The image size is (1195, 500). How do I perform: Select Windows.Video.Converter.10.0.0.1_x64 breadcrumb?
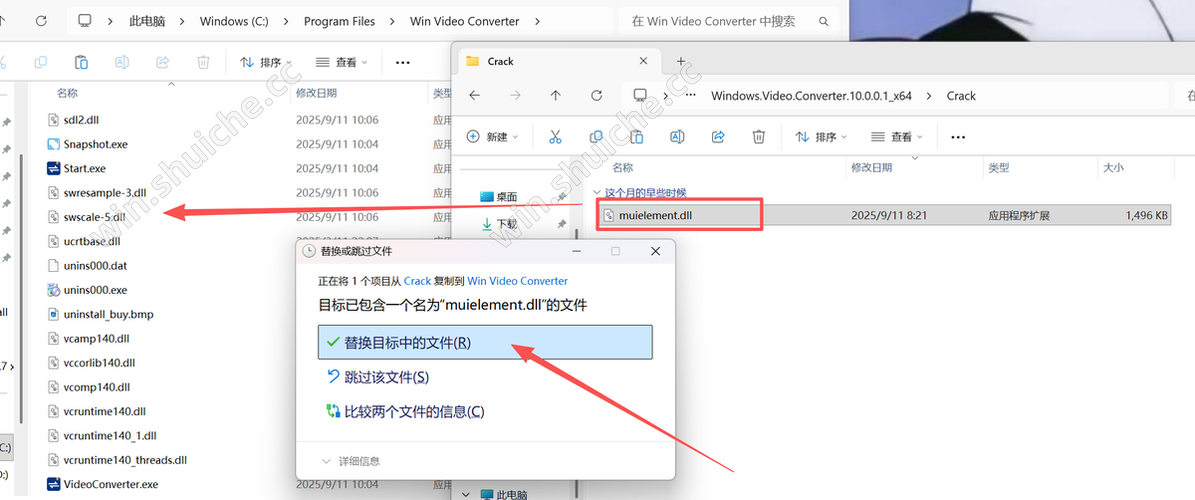click(x=811, y=96)
